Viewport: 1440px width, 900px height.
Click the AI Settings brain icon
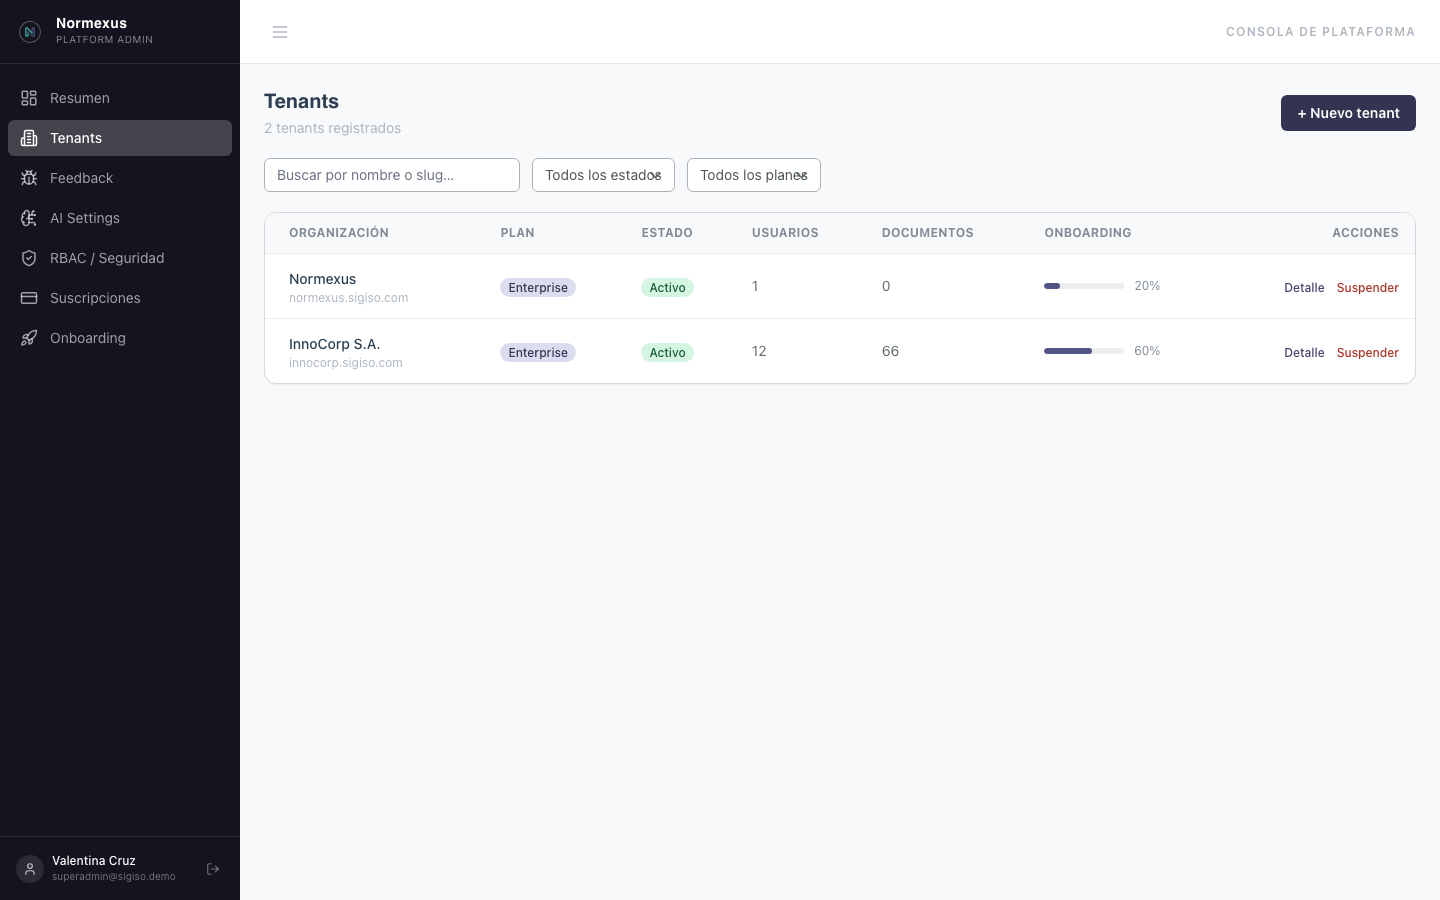click(x=29, y=218)
